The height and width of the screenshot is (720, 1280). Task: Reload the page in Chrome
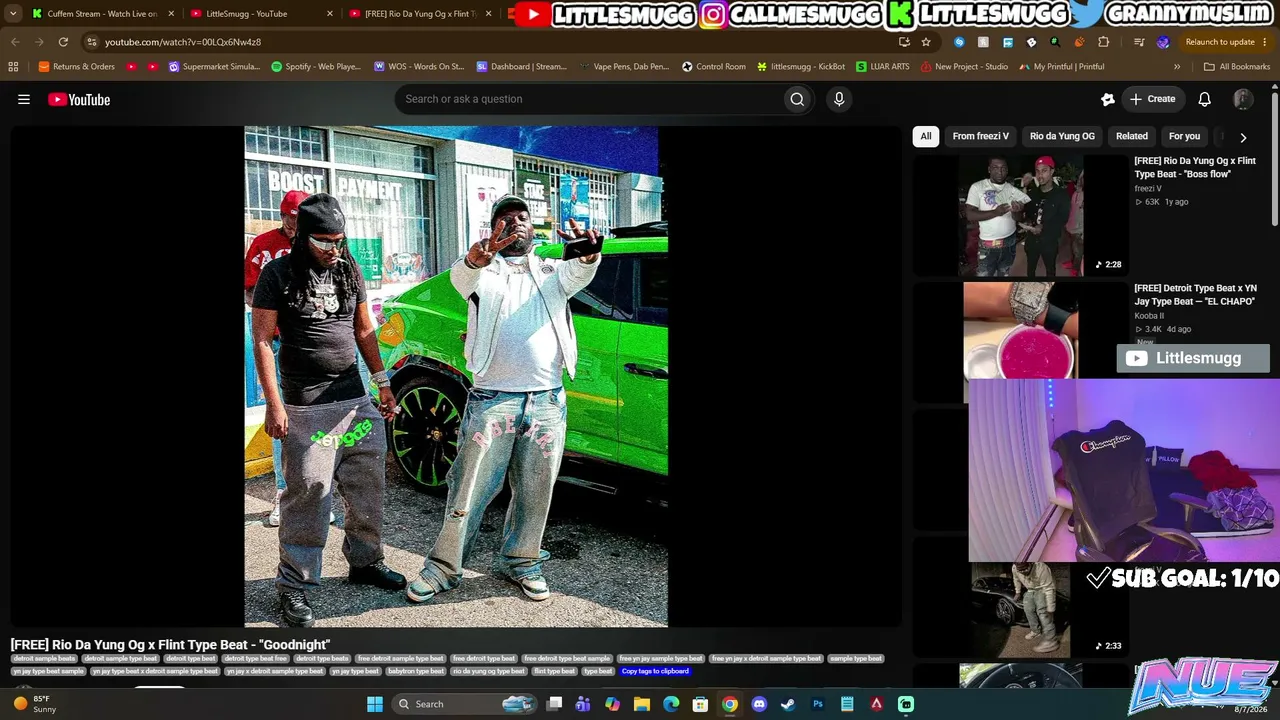click(63, 42)
